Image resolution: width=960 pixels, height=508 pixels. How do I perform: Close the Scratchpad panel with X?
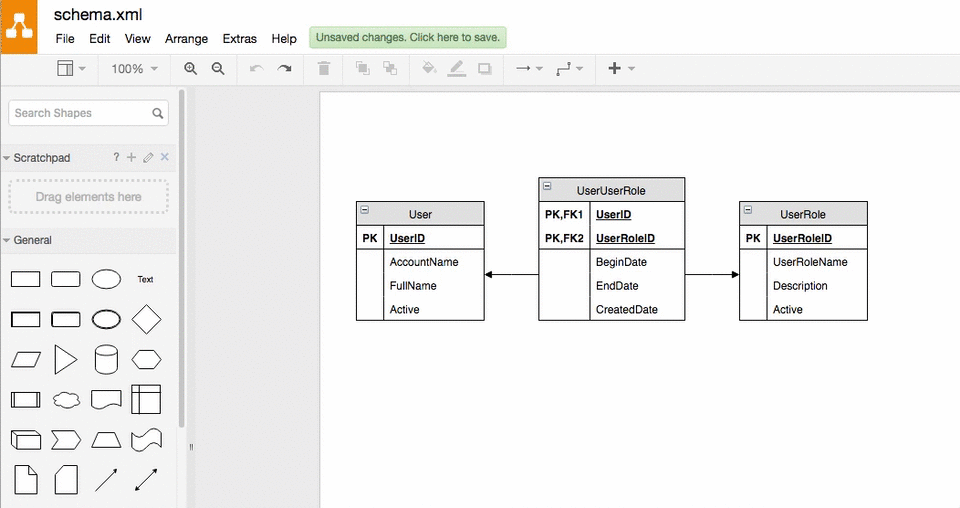(165, 157)
